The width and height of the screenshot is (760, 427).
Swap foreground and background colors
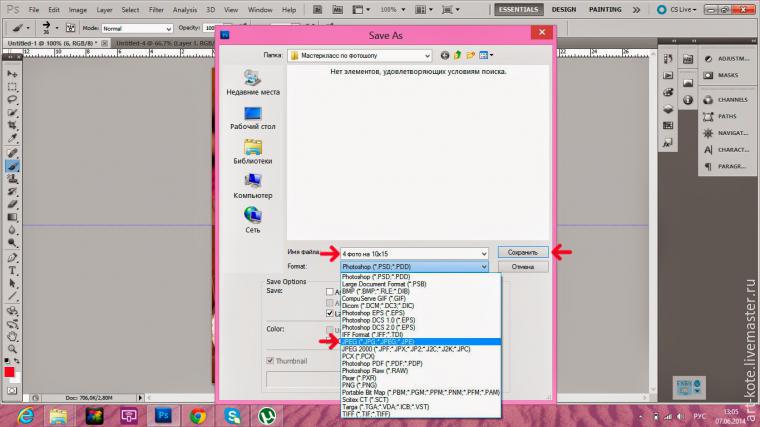(x=16, y=361)
